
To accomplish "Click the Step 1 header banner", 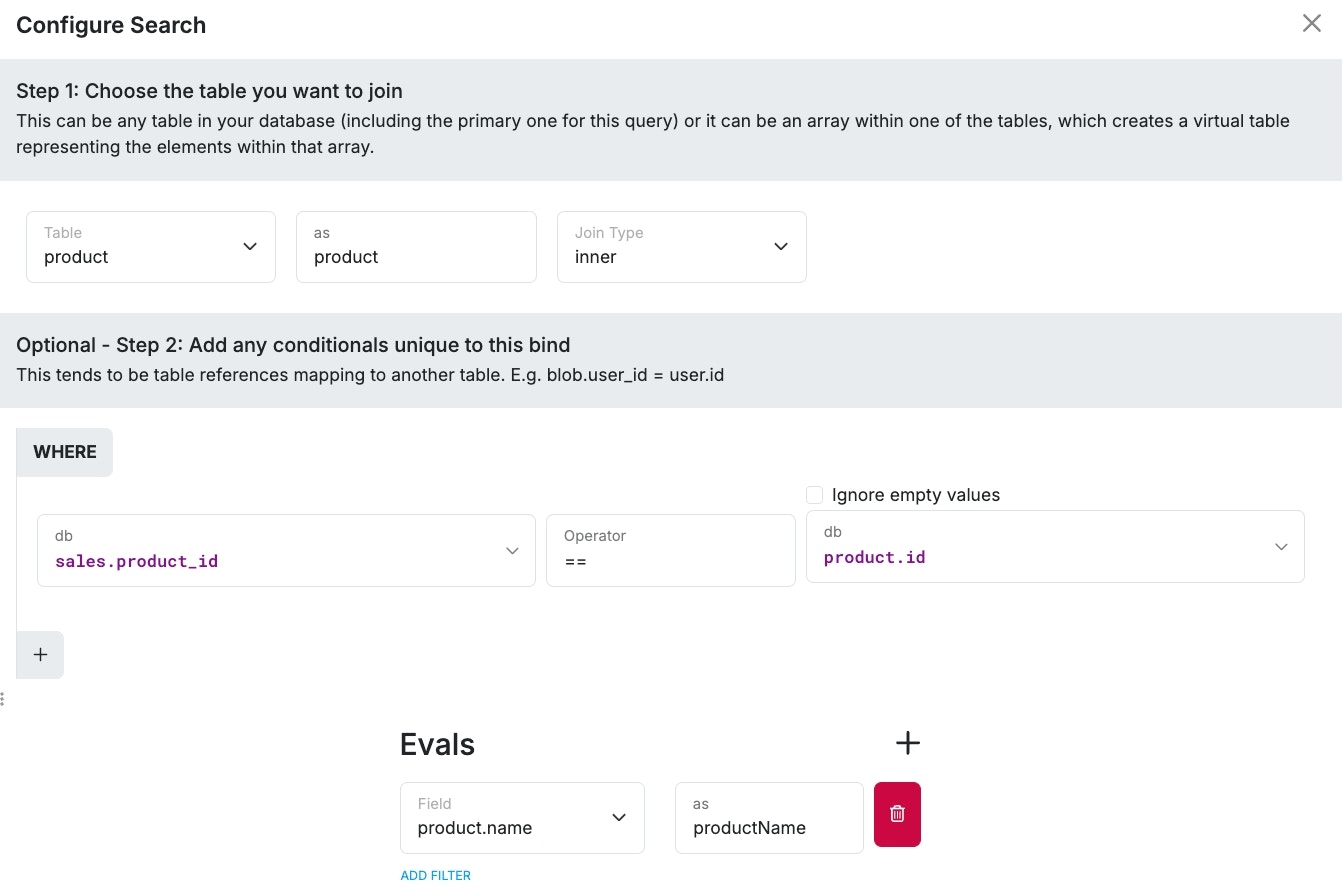I will click(x=209, y=91).
